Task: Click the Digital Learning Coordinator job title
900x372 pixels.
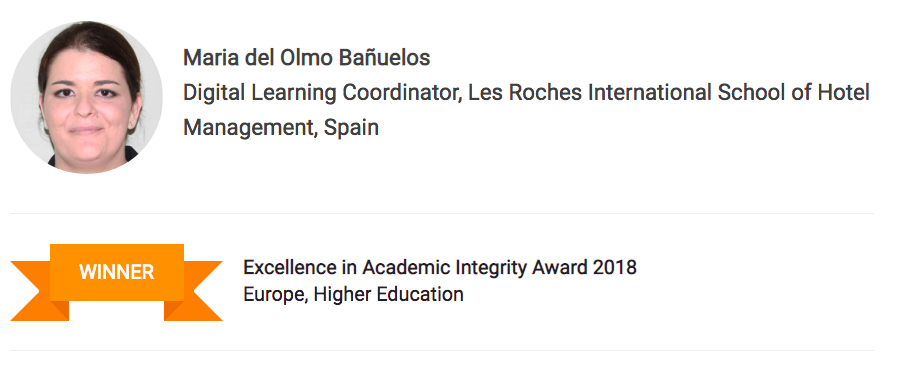Action: (x=323, y=92)
